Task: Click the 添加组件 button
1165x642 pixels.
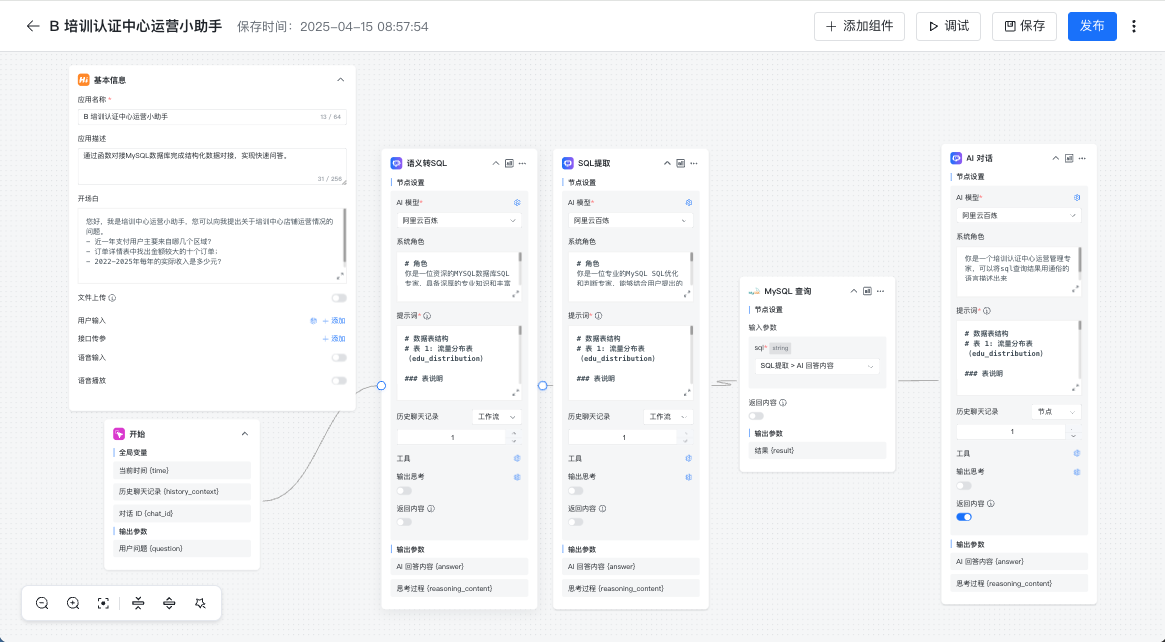Action: coord(859,26)
